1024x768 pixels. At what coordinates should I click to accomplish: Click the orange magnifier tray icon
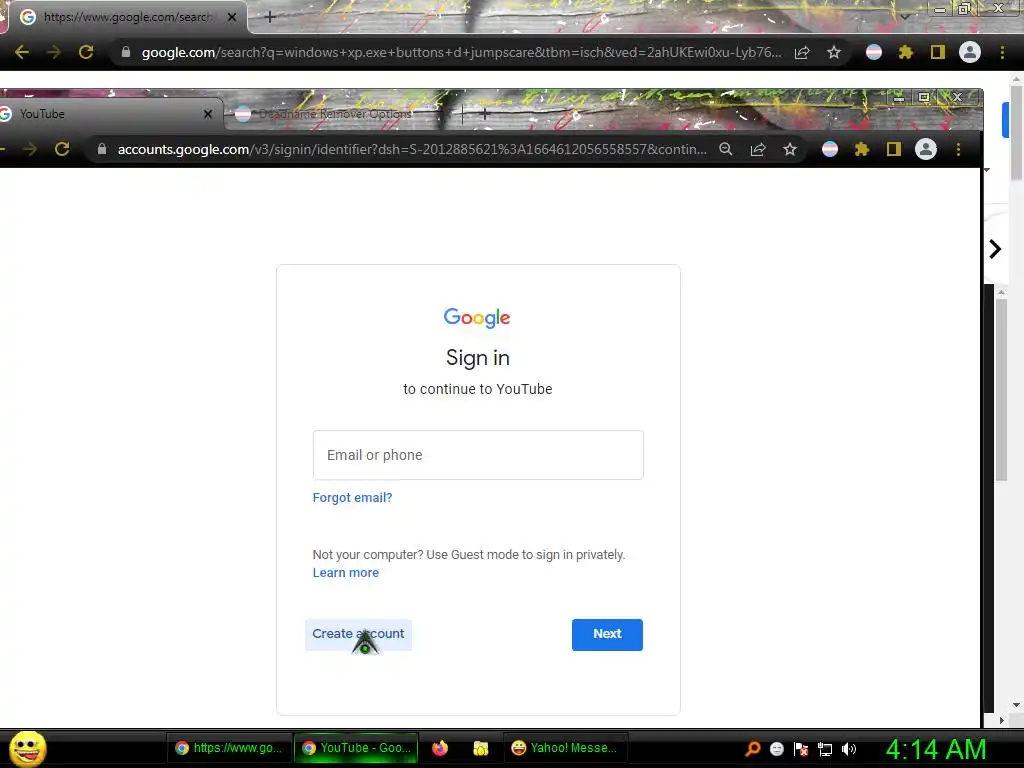753,749
